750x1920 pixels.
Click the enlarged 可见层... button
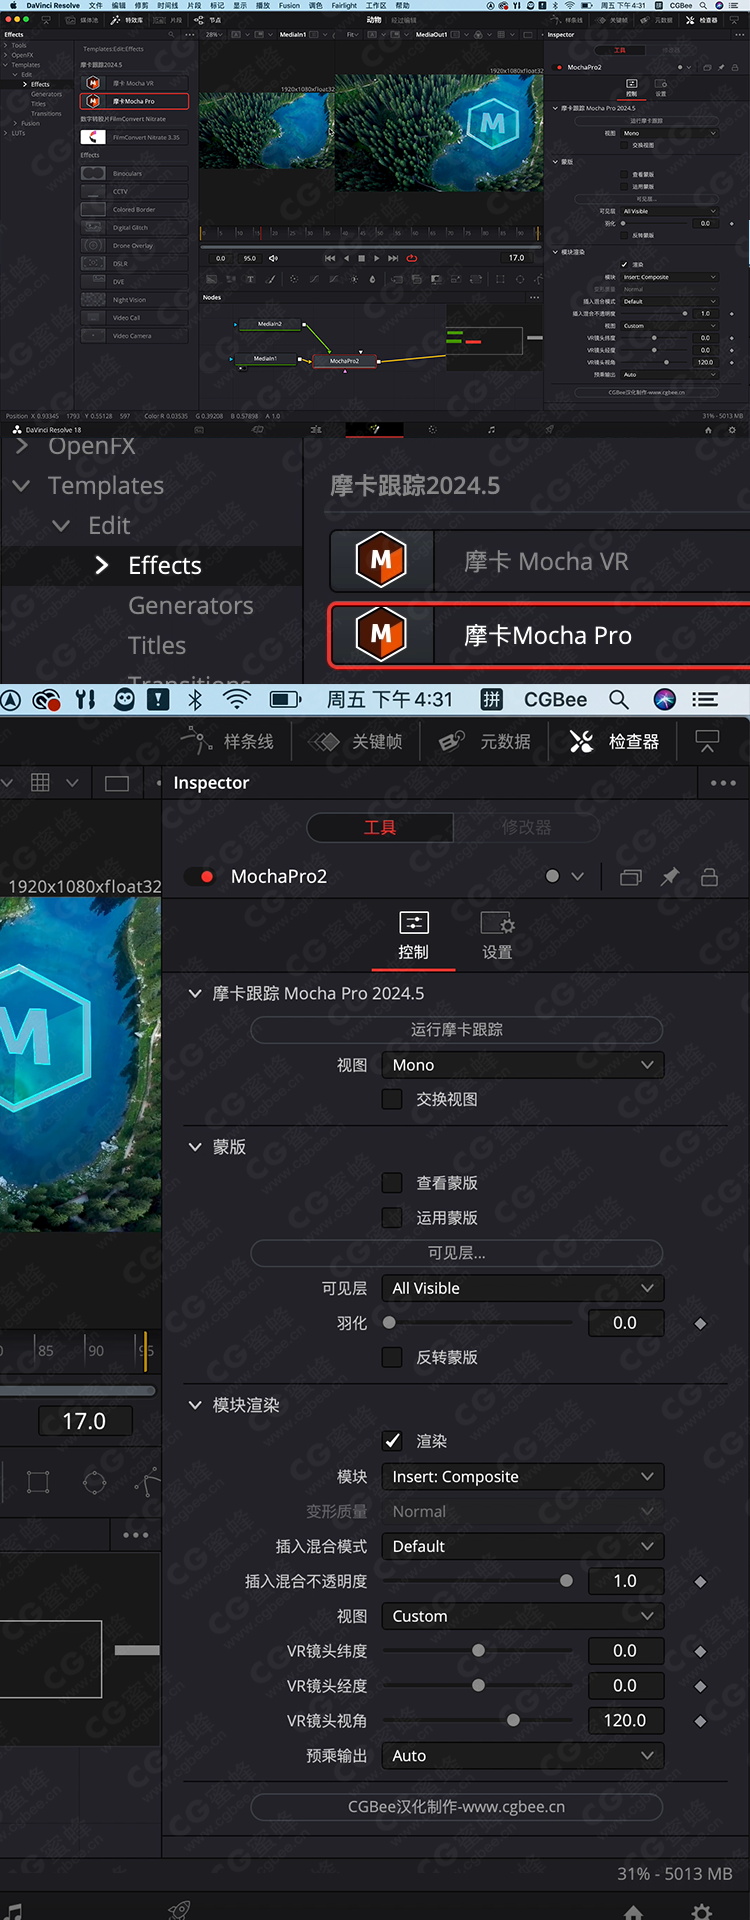(457, 1253)
